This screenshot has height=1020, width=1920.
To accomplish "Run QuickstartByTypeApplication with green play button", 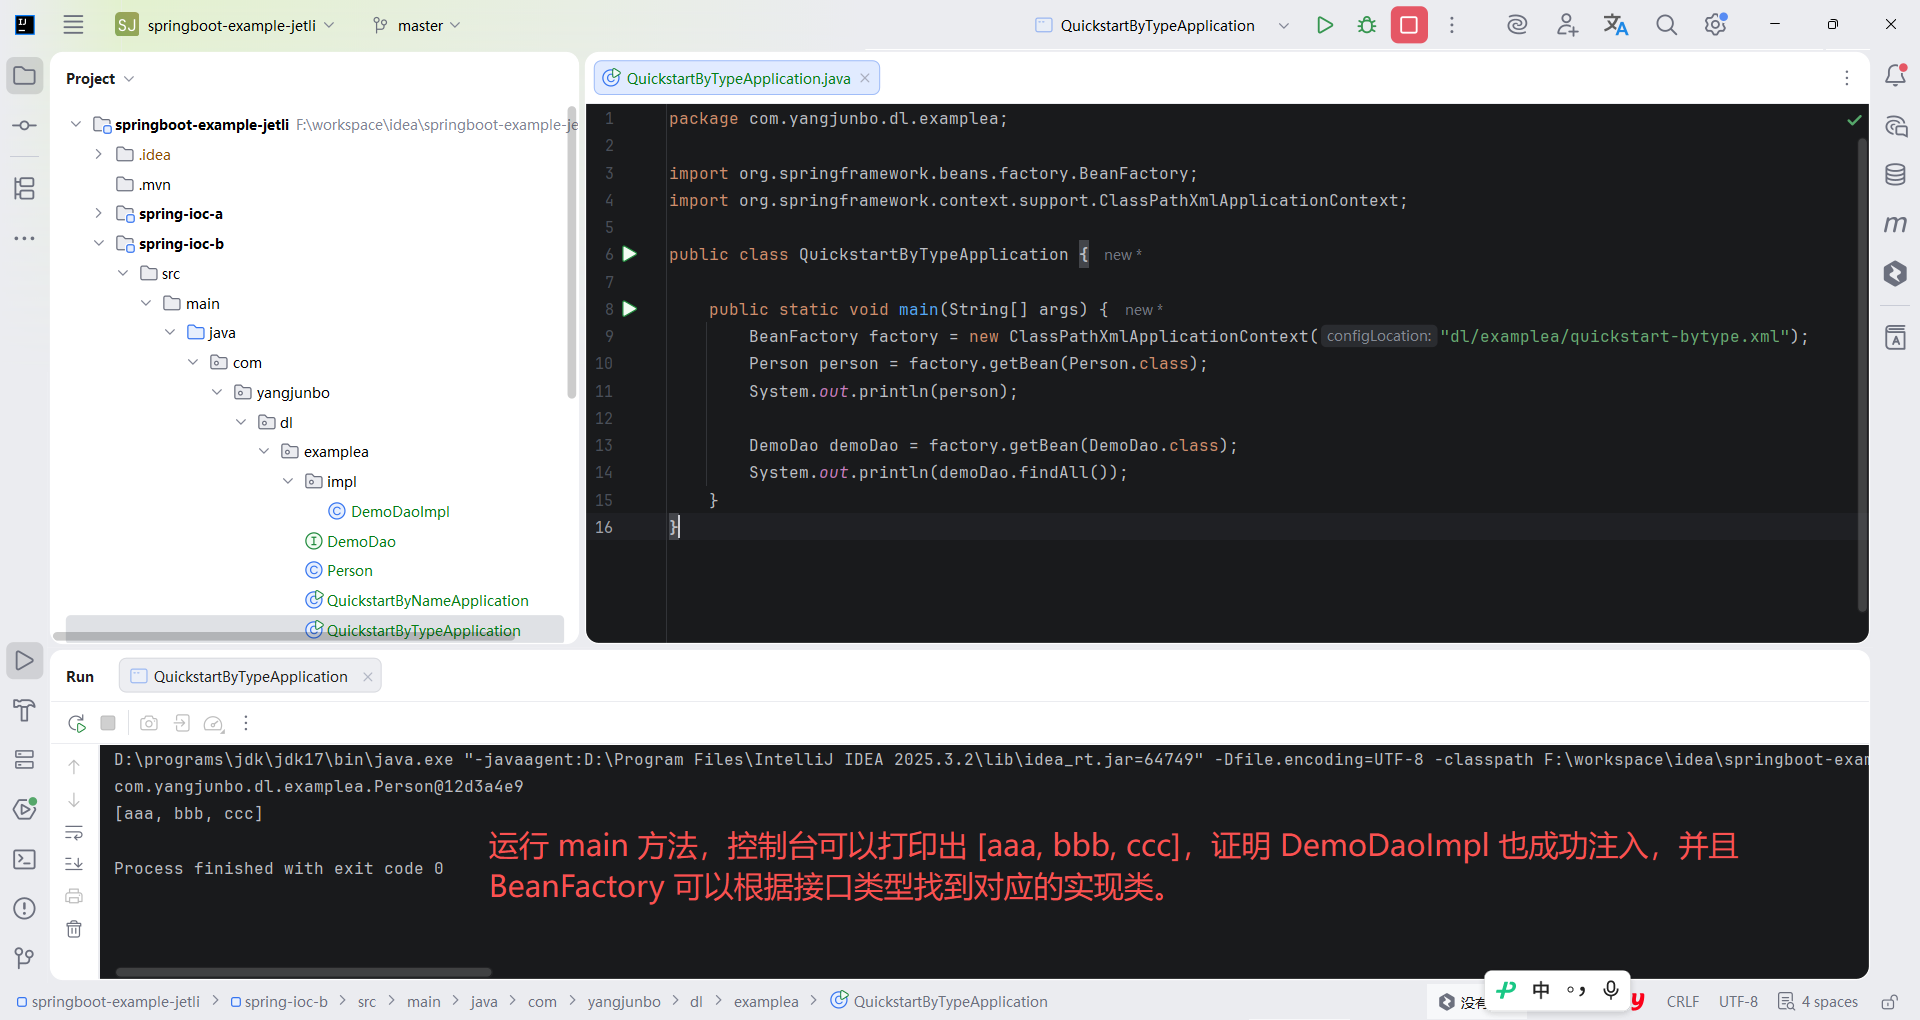I will coord(1325,25).
